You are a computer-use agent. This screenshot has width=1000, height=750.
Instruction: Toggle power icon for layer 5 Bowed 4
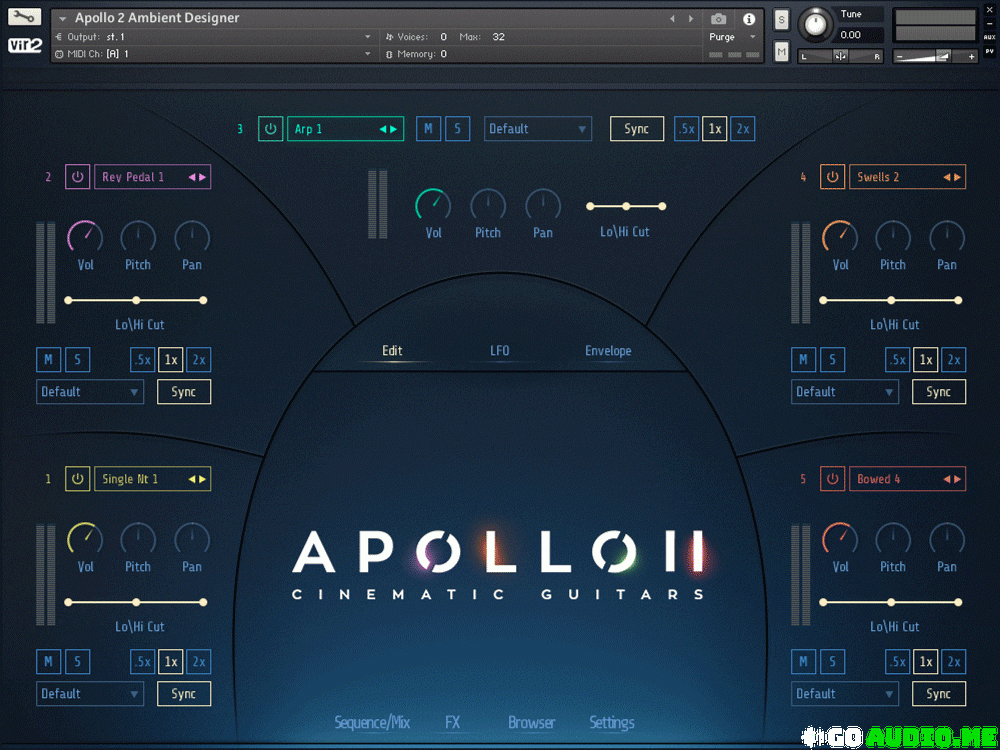pyautogui.click(x=833, y=479)
